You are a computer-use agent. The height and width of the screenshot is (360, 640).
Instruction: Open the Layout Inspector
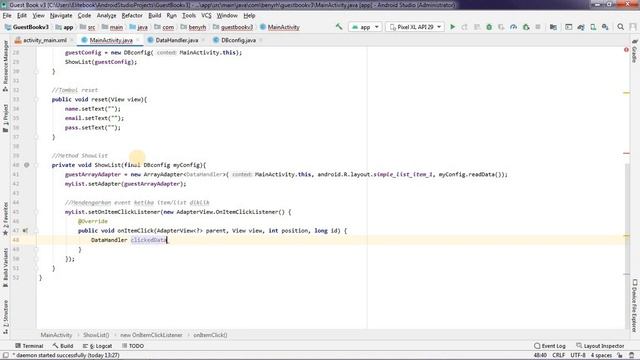click(600, 346)
